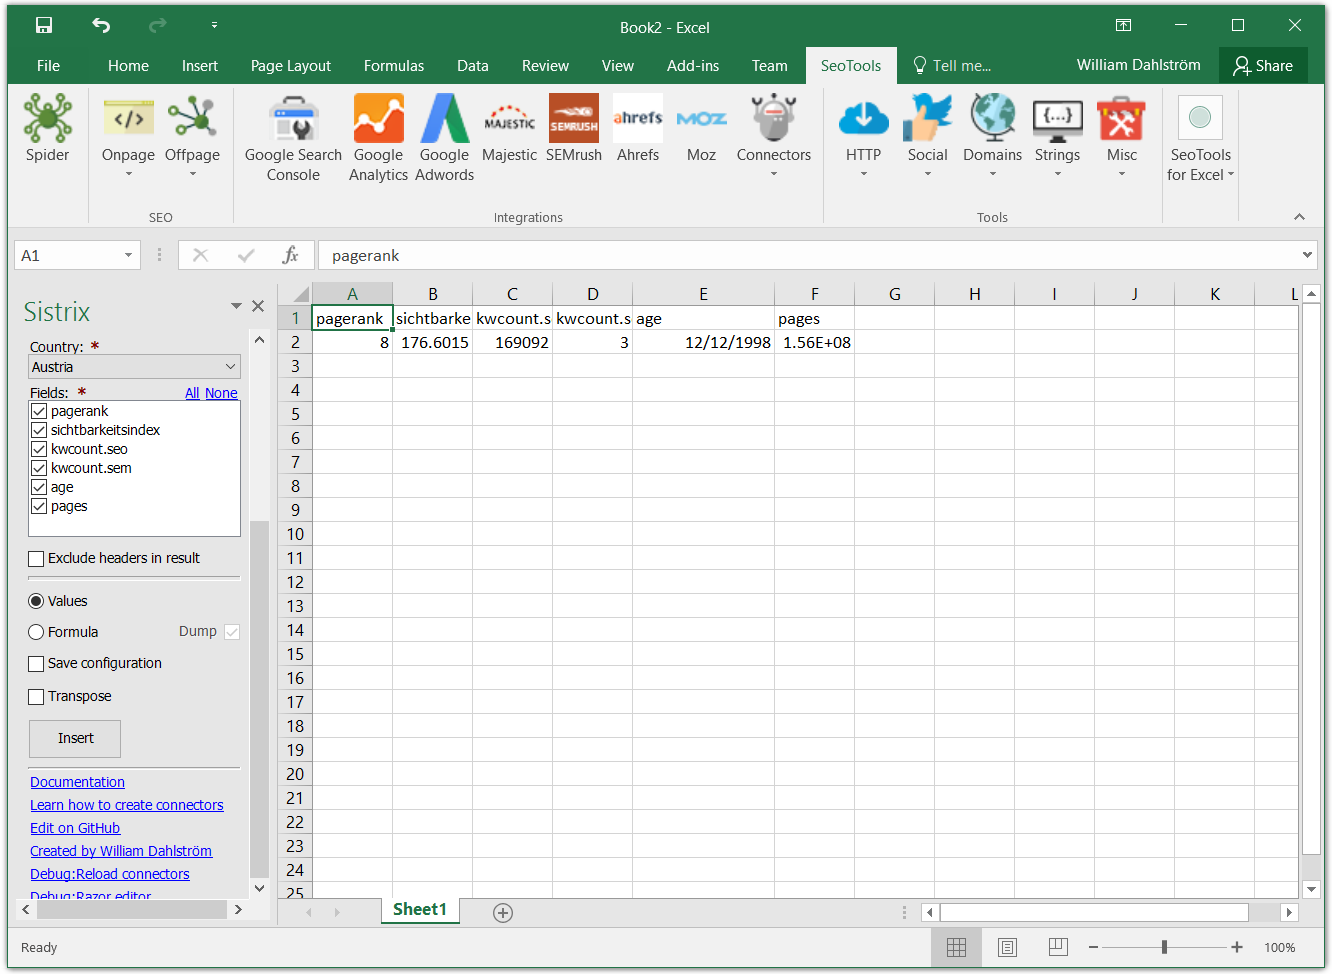1332x974 pixels.
Task: Open the SeoTools for Excel menu
Action: click(1200, 137)
